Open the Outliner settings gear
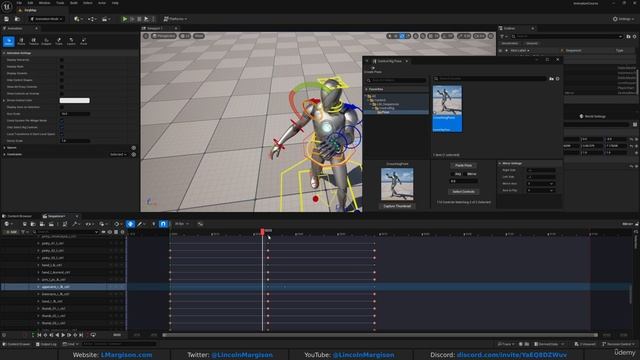The height and width of the screenshot is (360, 640). point(634,36)
